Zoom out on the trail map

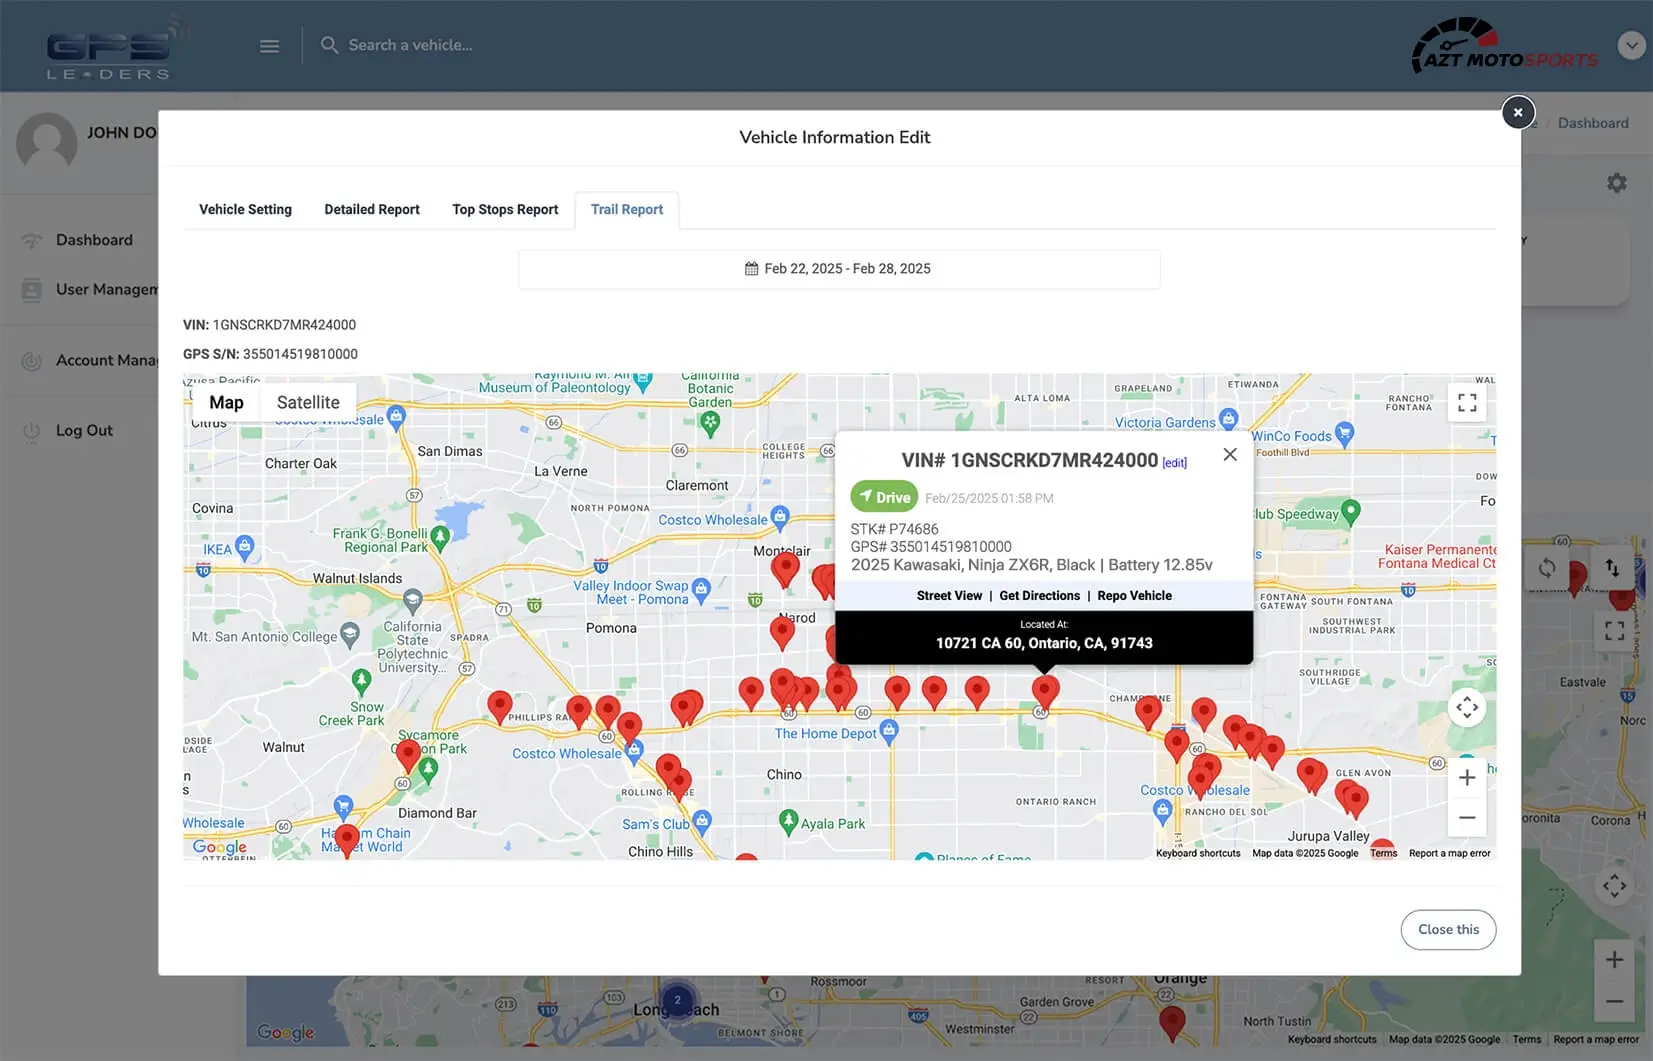pyautogui.click(x=1467, y=817)
